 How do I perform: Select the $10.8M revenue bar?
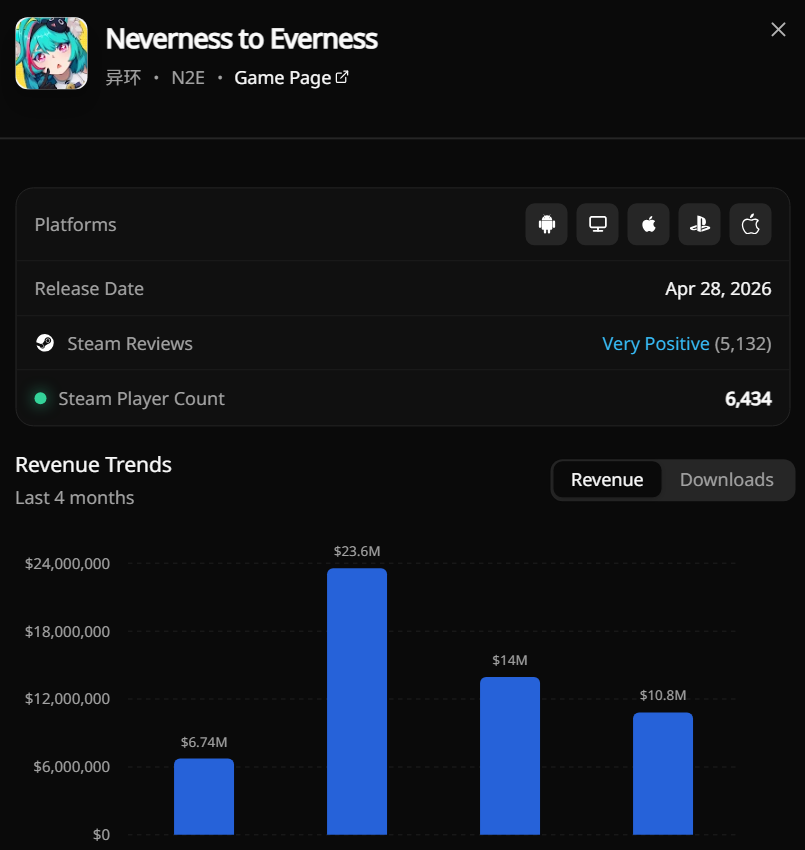(662, 774)
